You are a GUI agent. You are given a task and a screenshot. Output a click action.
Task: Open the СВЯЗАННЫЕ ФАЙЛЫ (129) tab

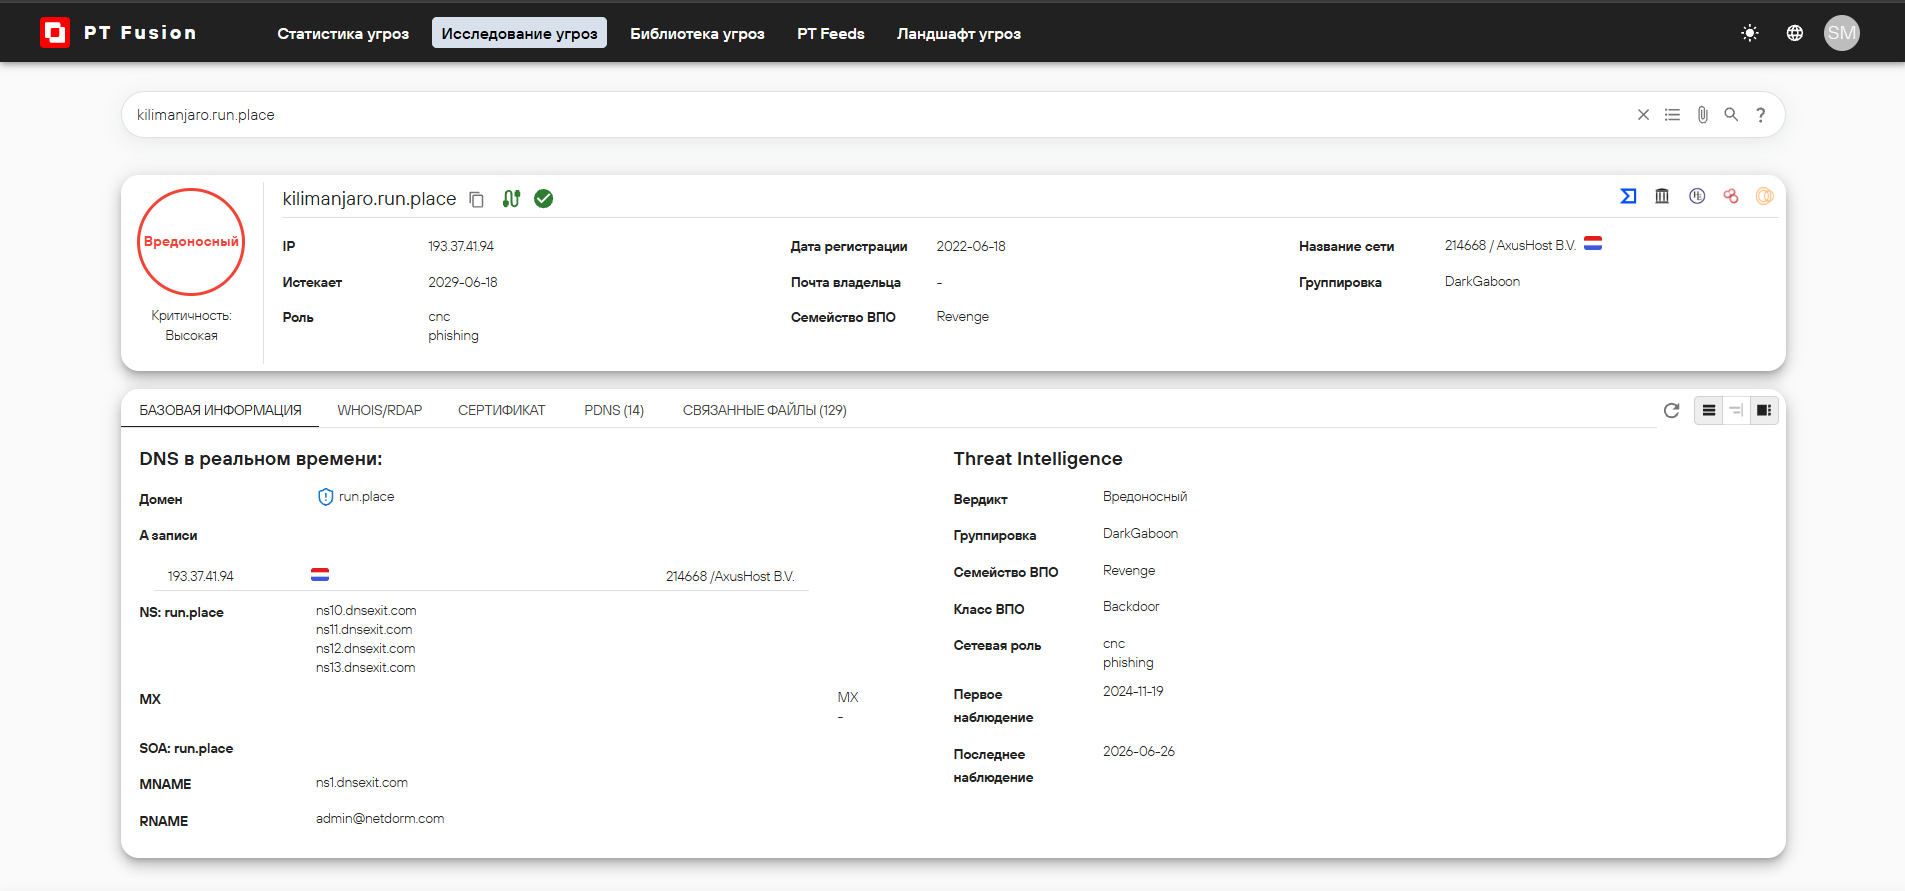click(765, 410)
